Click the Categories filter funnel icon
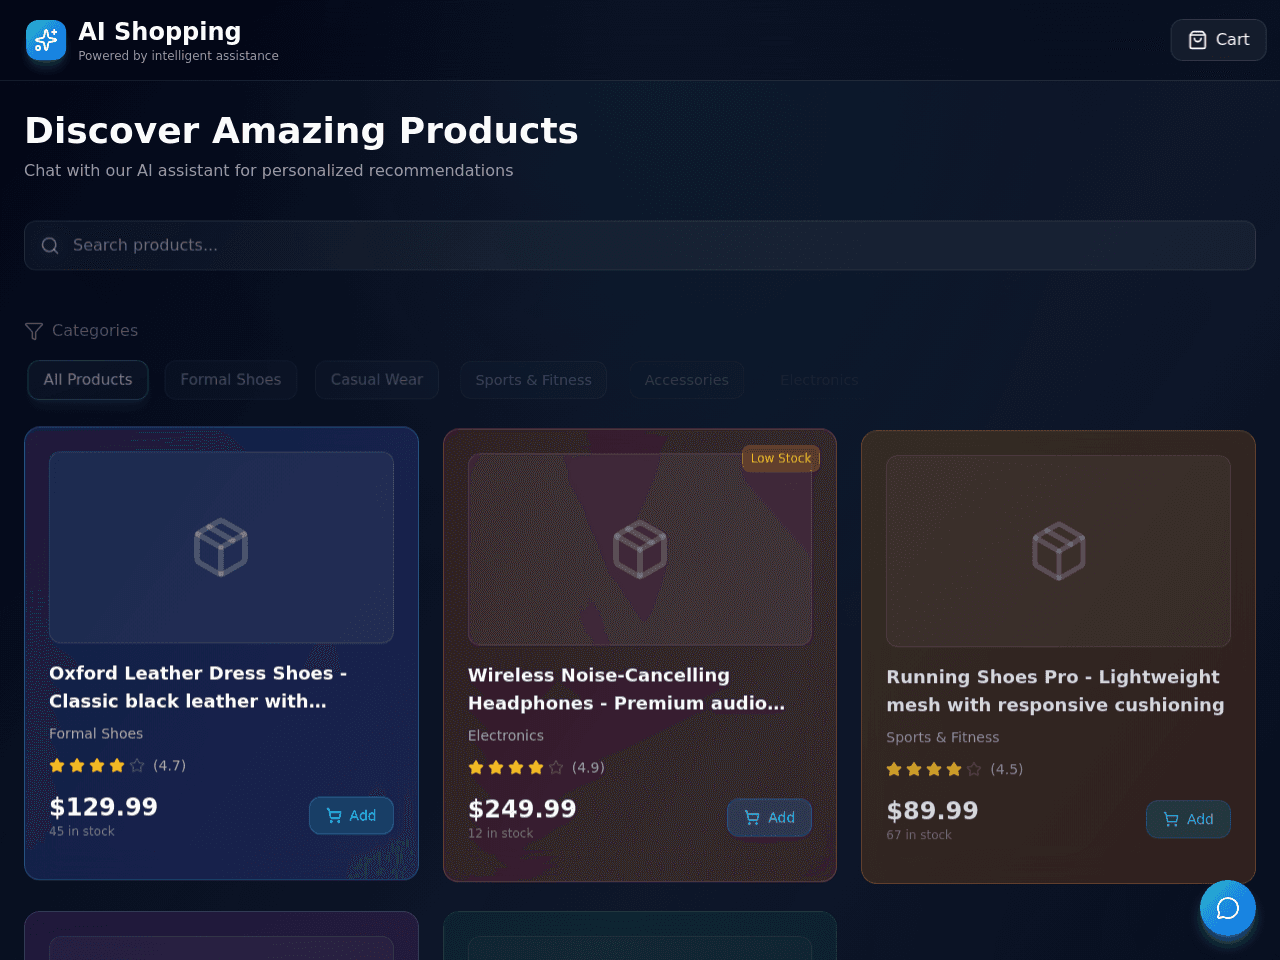Screen dimensions: 1280x960 (34, 330)
